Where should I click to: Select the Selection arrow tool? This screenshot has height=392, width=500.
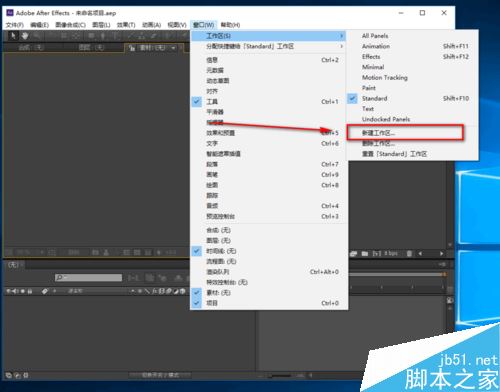click(x=13, y=35)
